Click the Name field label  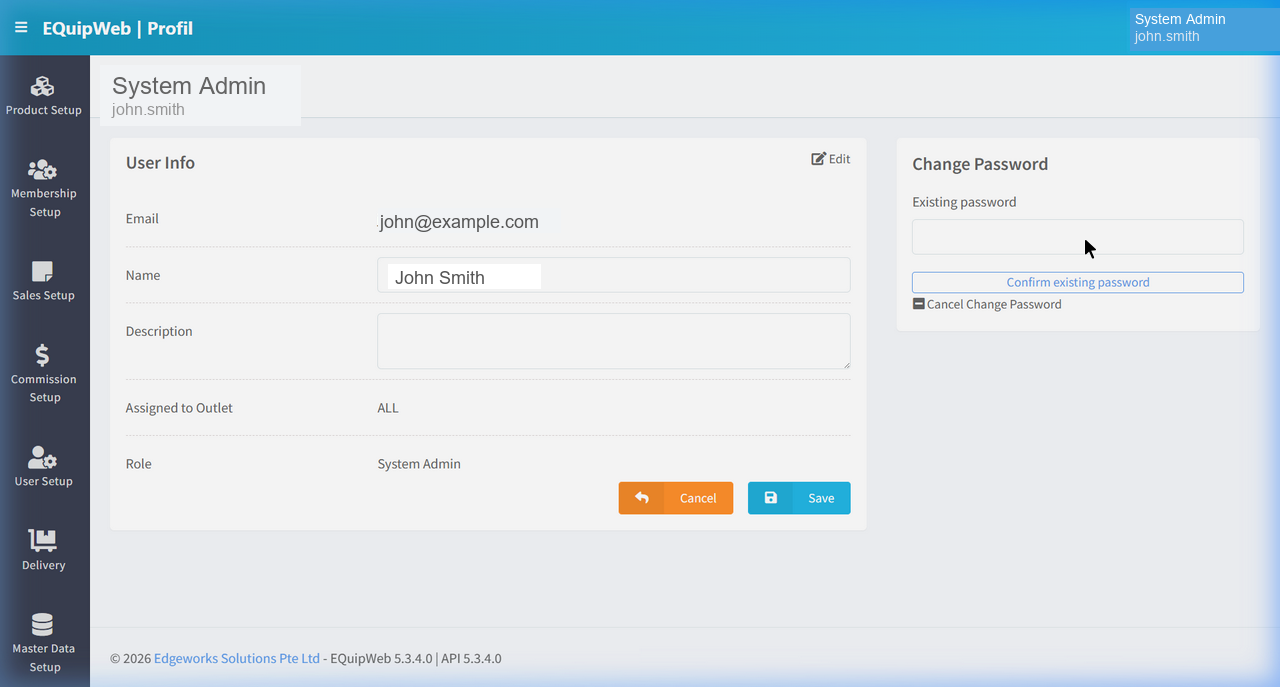tap(143, 275)
